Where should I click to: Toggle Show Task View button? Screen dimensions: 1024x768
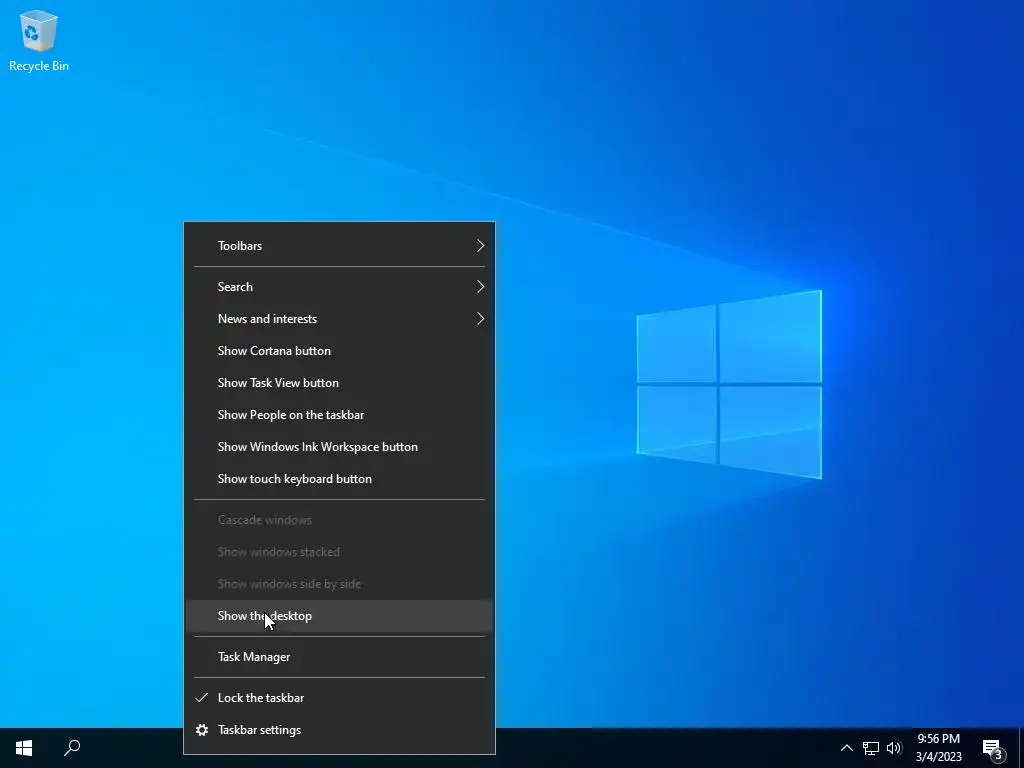pyautogui.click(x=340, y=383)
